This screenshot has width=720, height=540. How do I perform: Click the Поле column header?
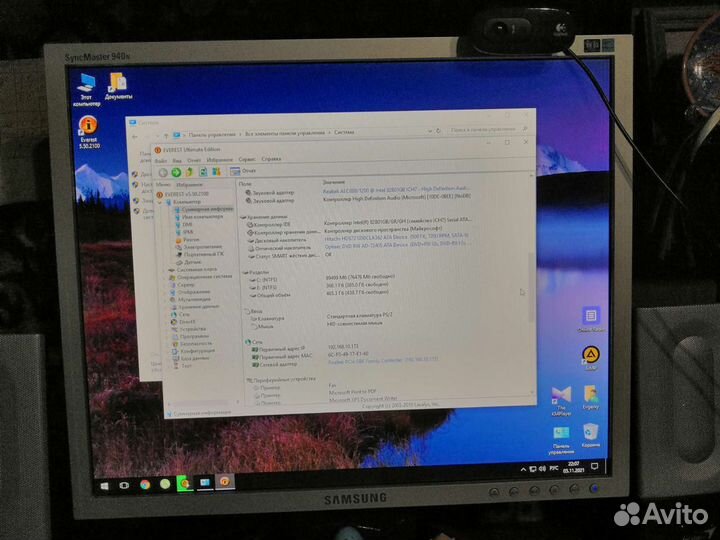[x=245, y=184]
